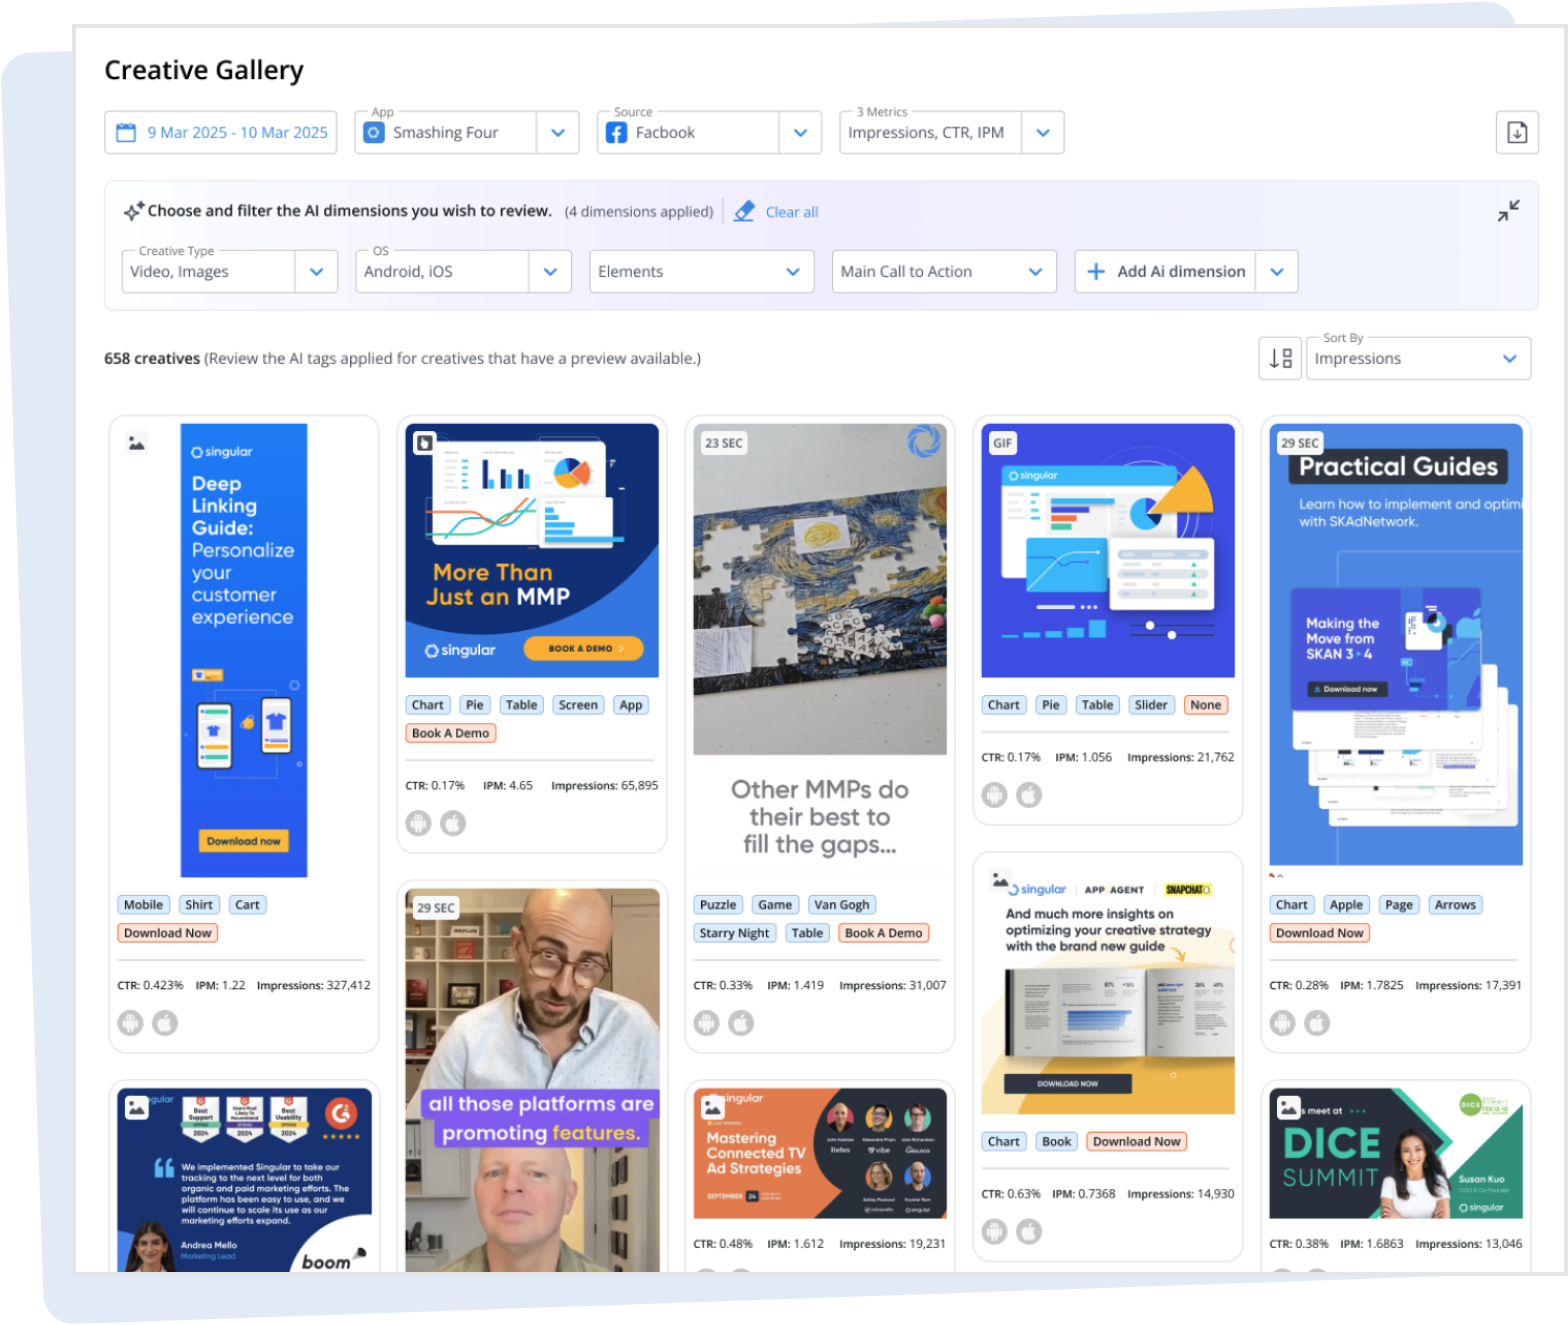Click Apple icon on Practical Guides card

pos(1317,1023)
